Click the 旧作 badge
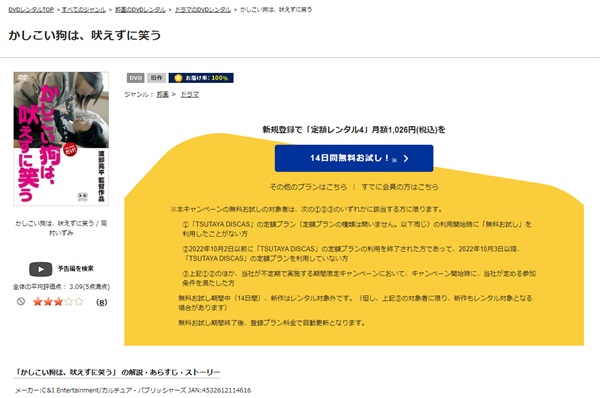 tap(156, 78)
